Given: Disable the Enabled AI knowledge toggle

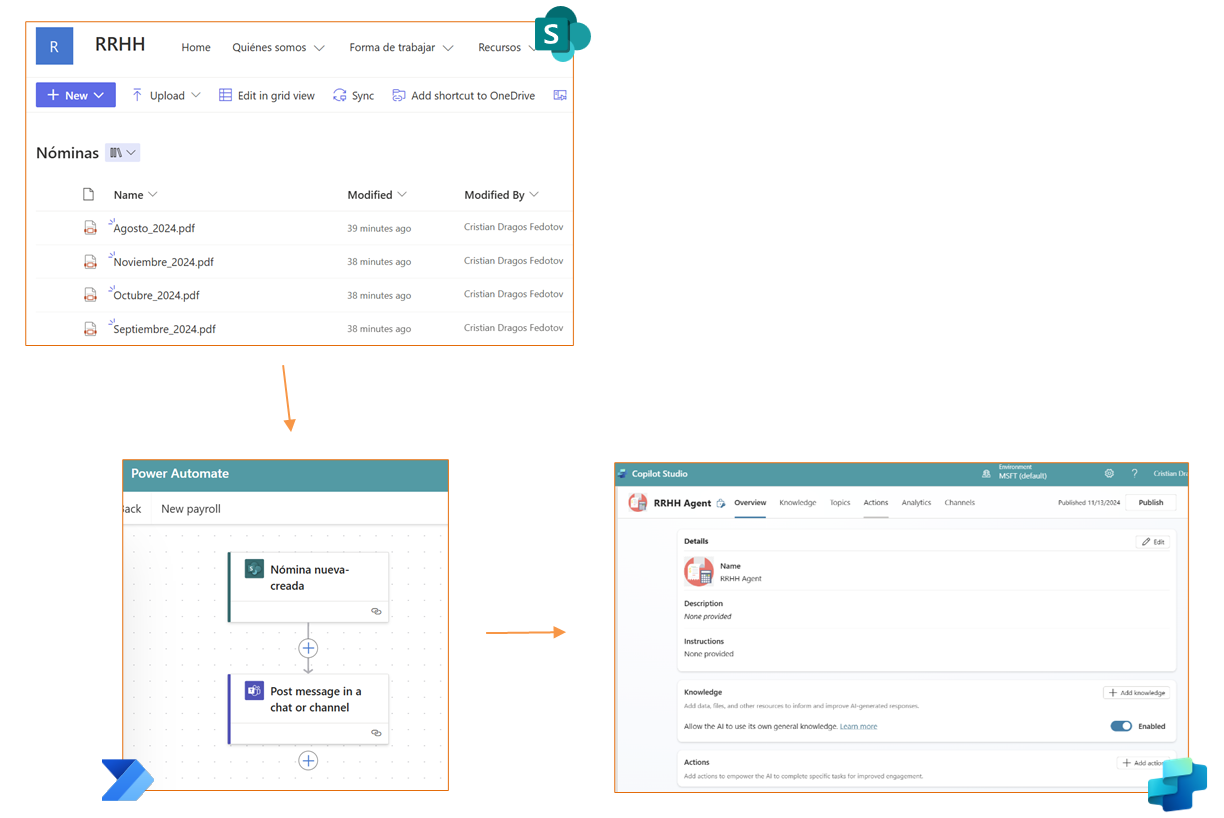Looking at the screenshot, I should point(1121,726).
